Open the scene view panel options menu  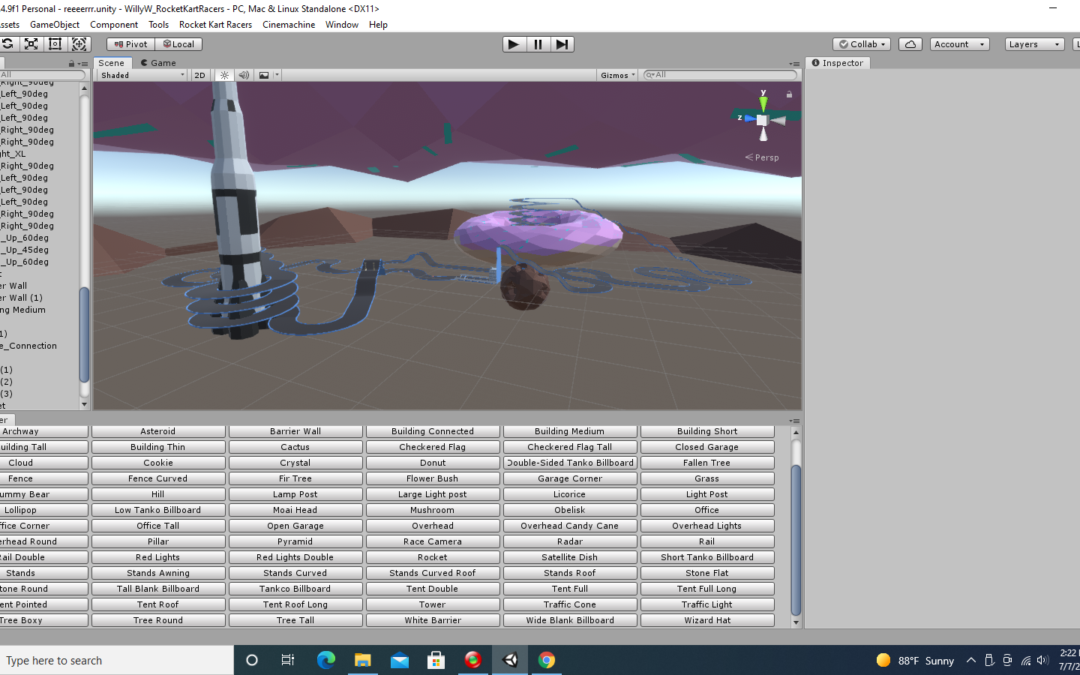tap(794, 63)
